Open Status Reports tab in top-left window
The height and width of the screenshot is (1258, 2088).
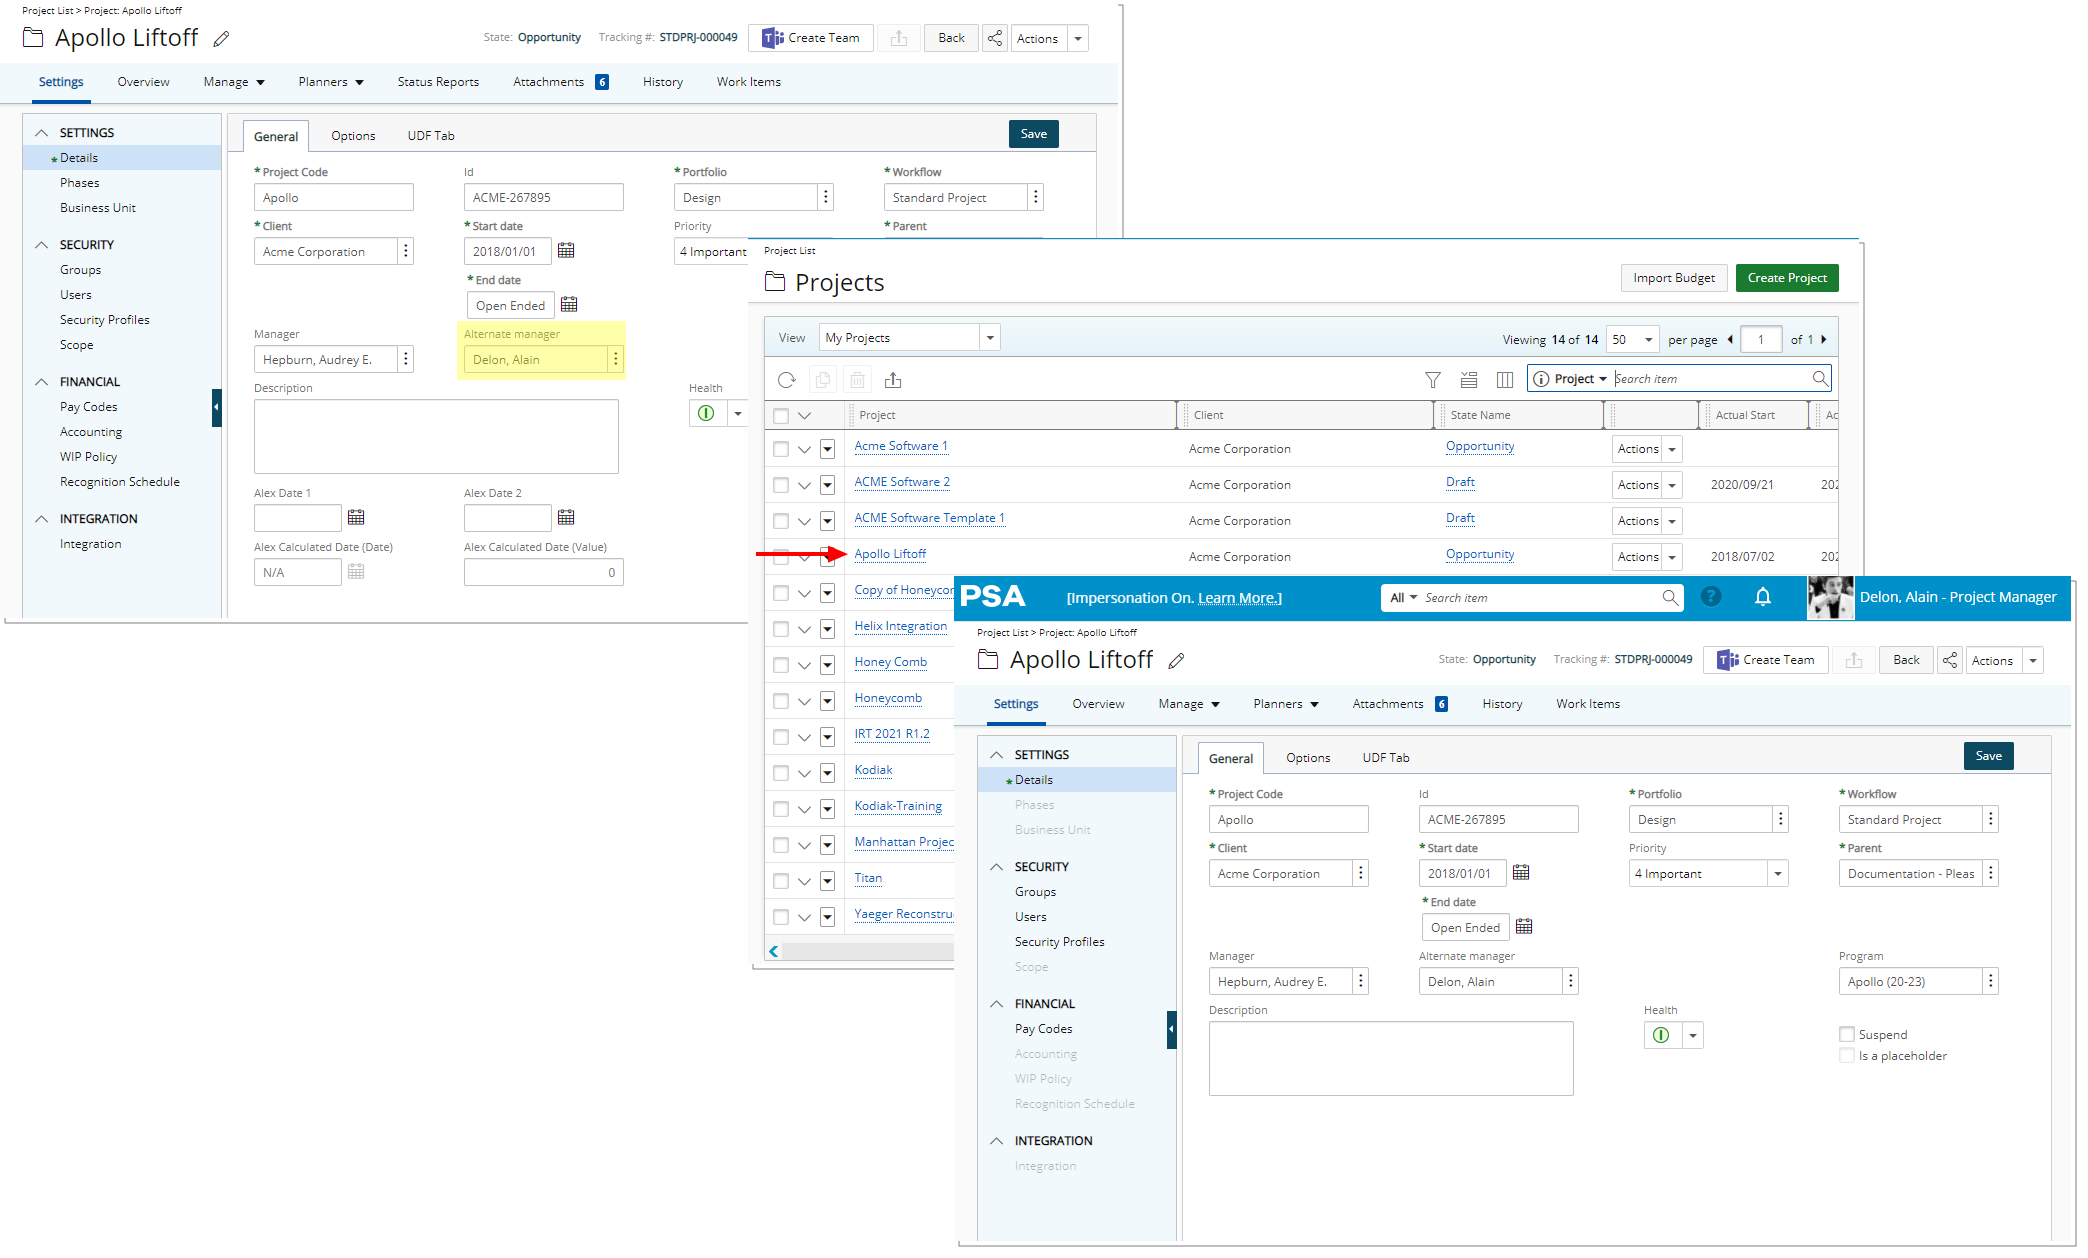click(x=438, y=82)
